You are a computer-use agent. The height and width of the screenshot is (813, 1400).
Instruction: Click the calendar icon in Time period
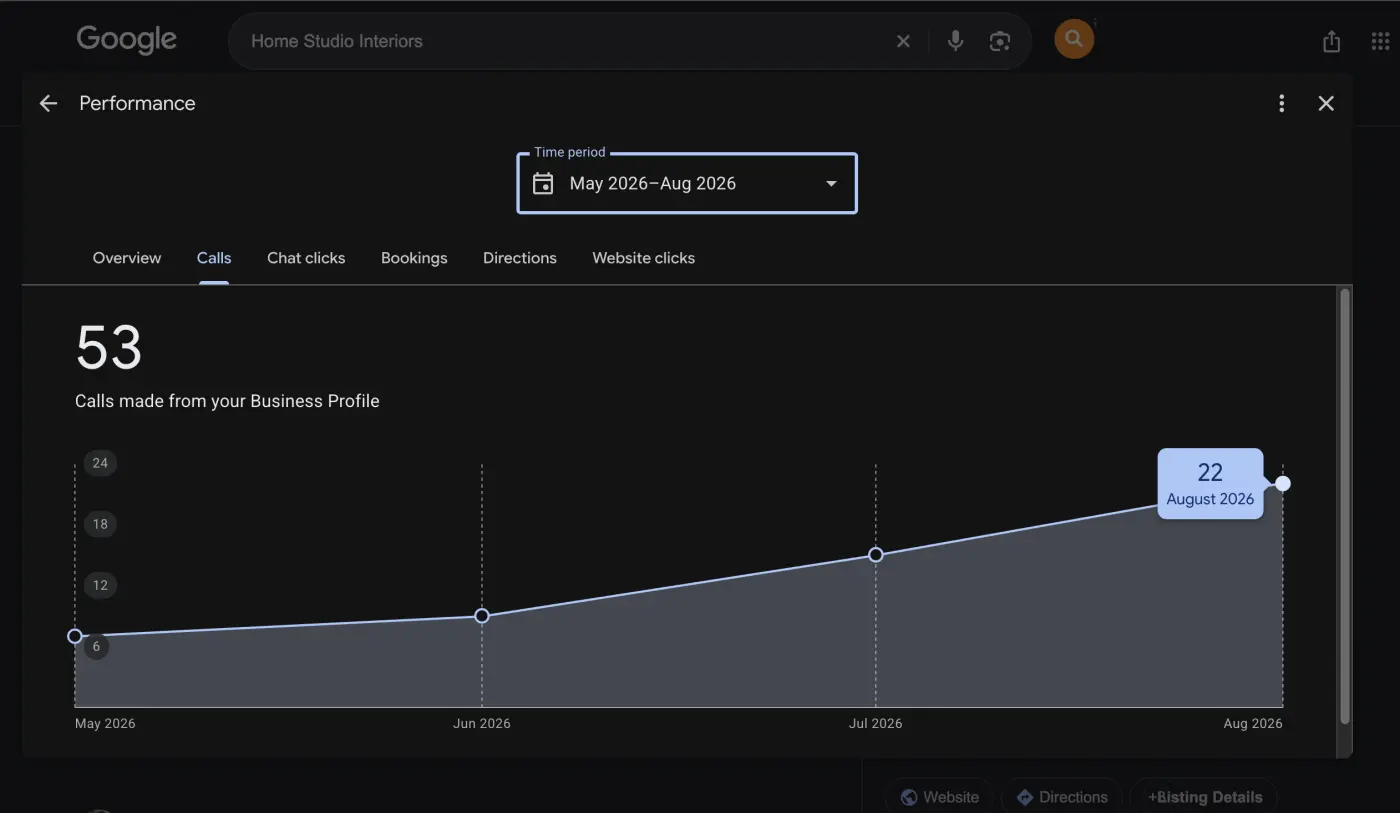[543, 183]
